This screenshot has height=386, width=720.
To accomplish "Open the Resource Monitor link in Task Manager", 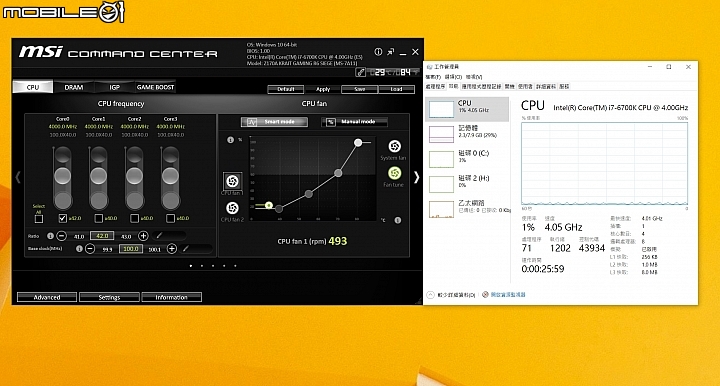I will point(508,295).
